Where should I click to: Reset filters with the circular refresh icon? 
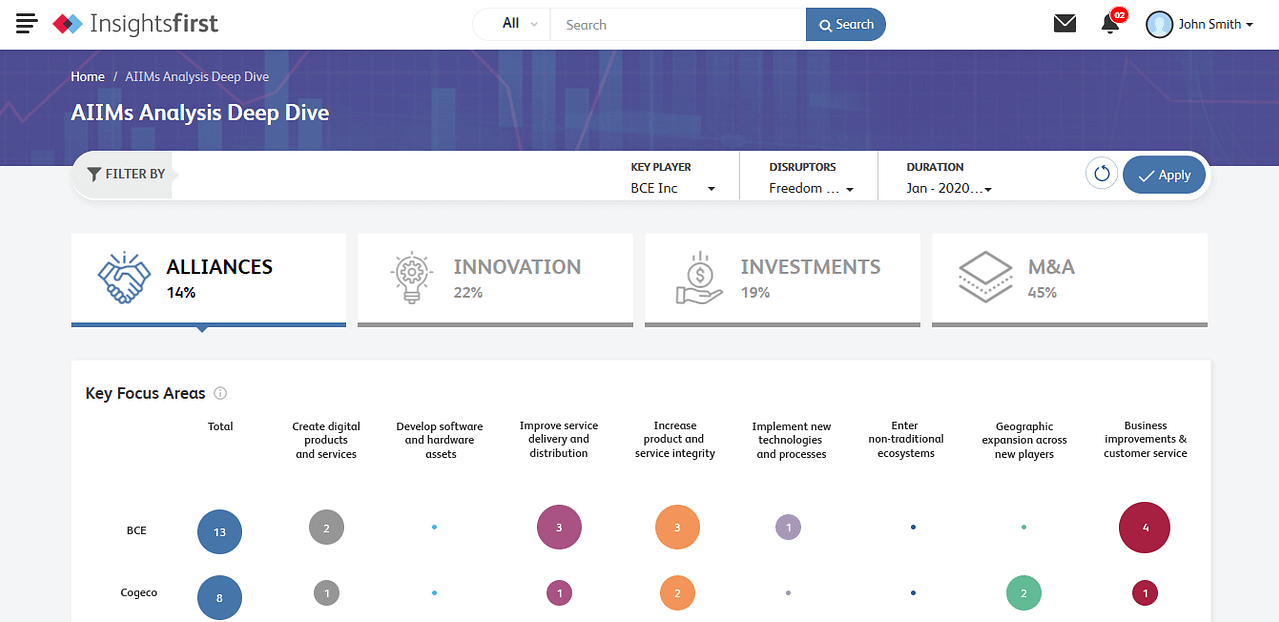[x=1102, y=174]
